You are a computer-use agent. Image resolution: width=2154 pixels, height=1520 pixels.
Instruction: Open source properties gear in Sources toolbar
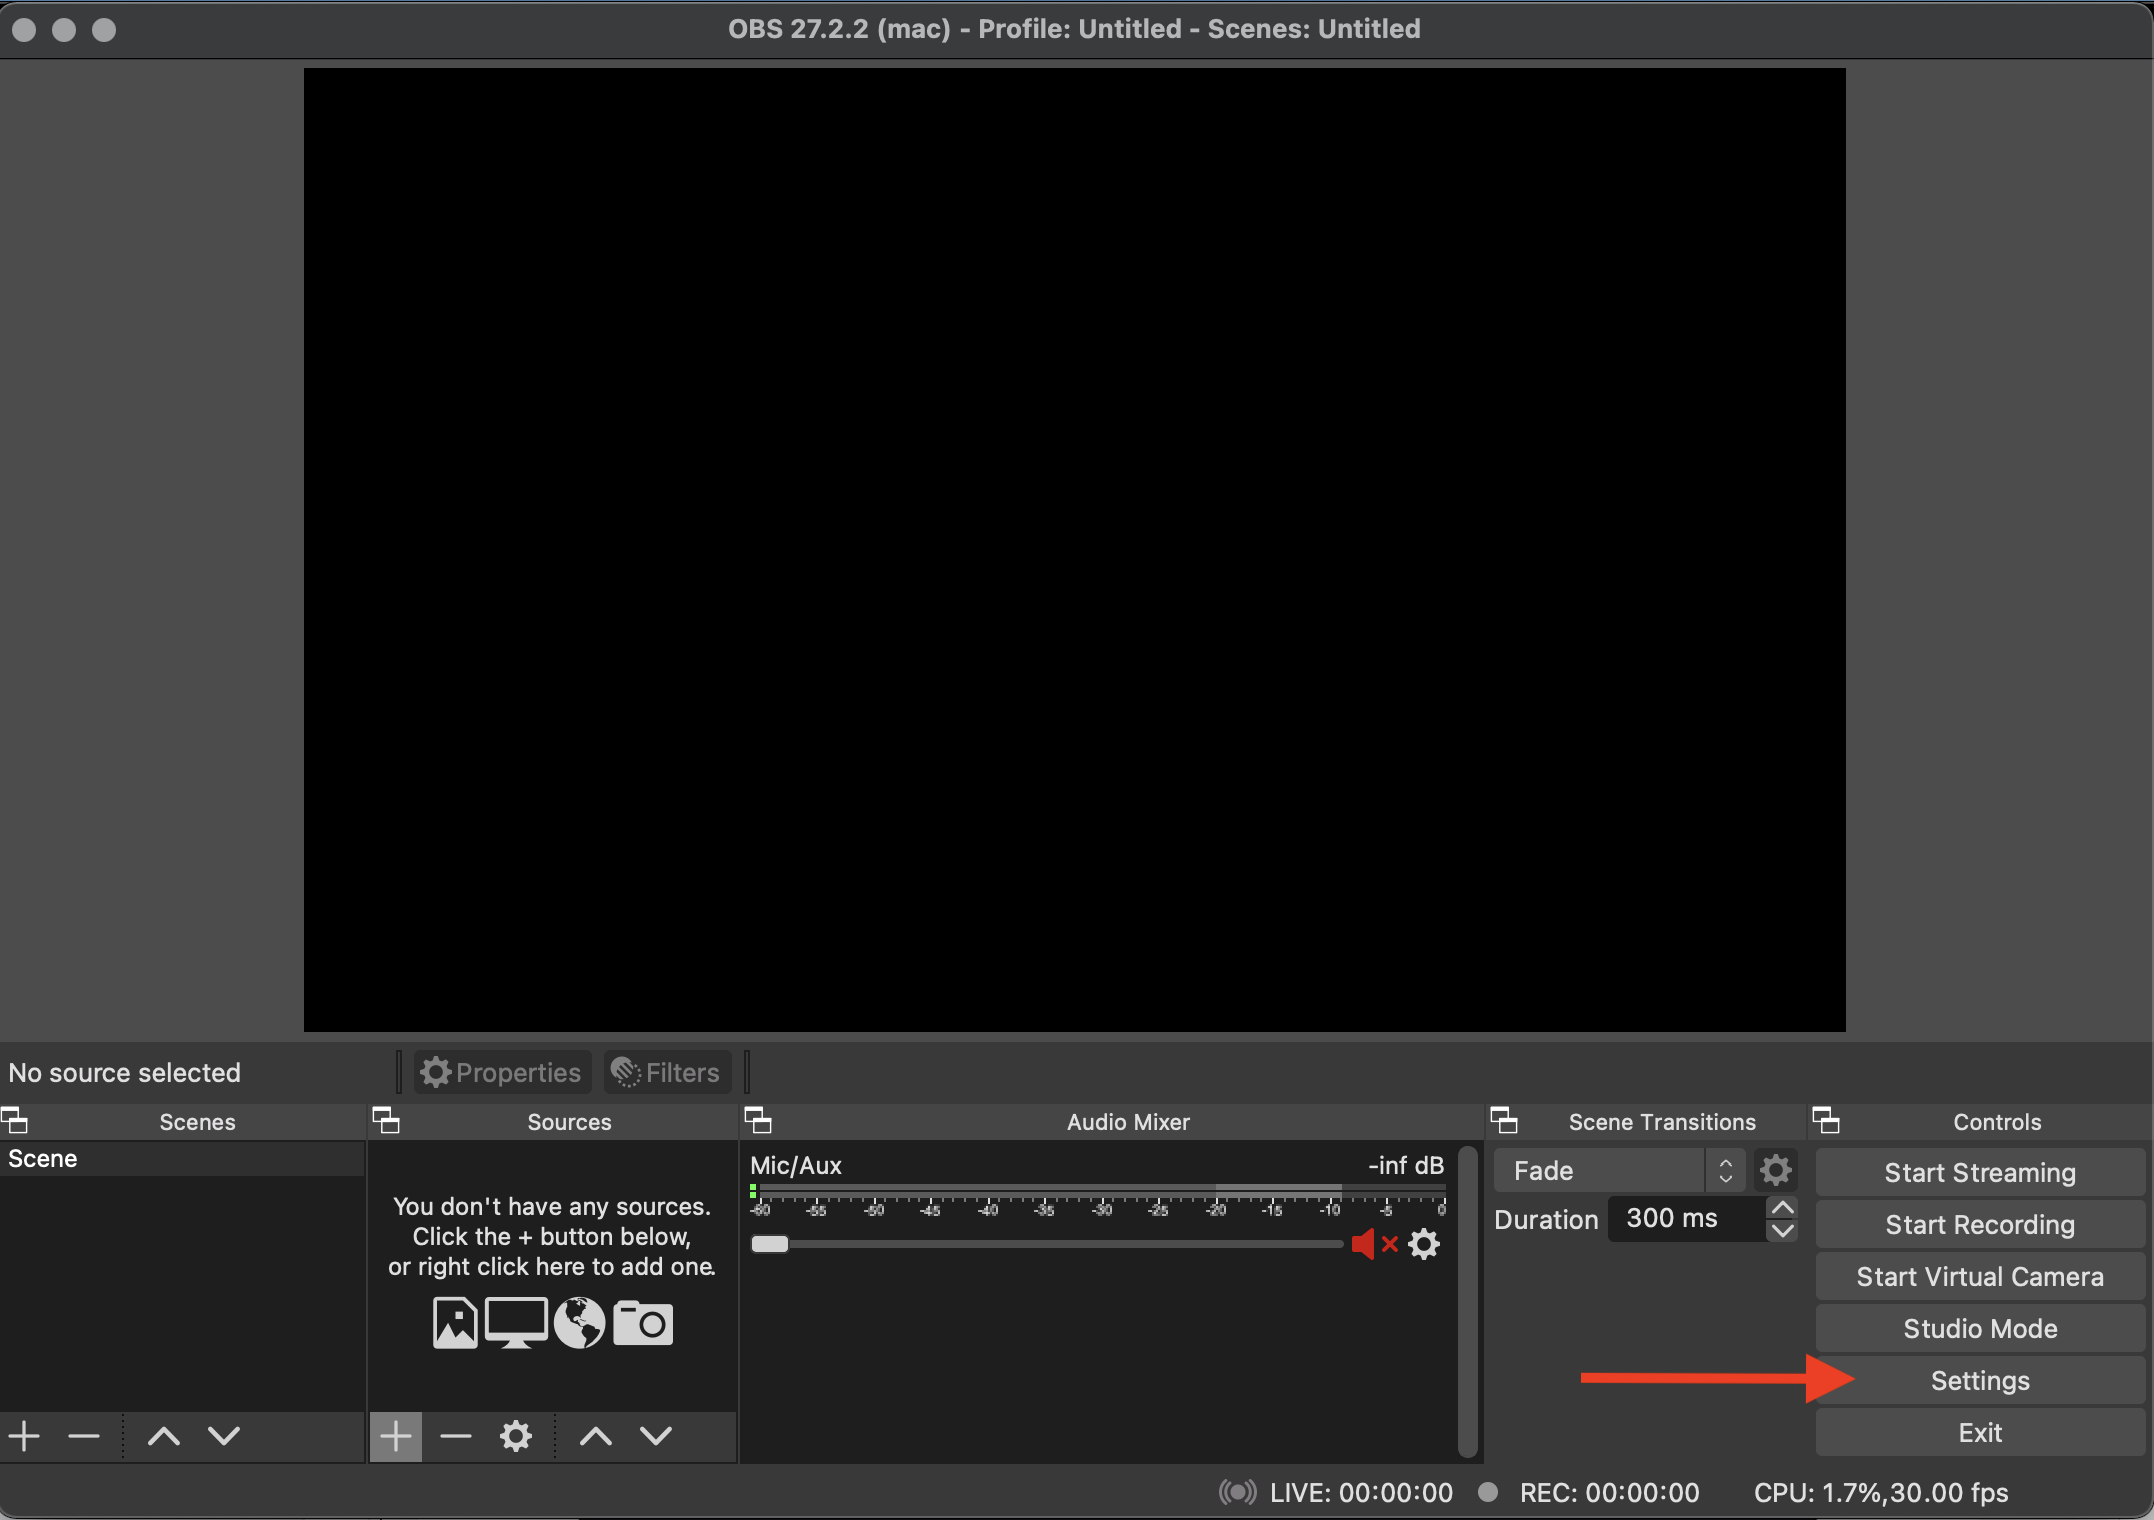(x=515, y=1437)
